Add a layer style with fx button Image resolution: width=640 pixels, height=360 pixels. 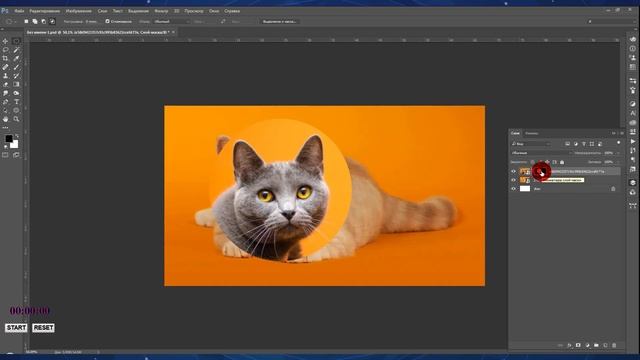[569, 345]
